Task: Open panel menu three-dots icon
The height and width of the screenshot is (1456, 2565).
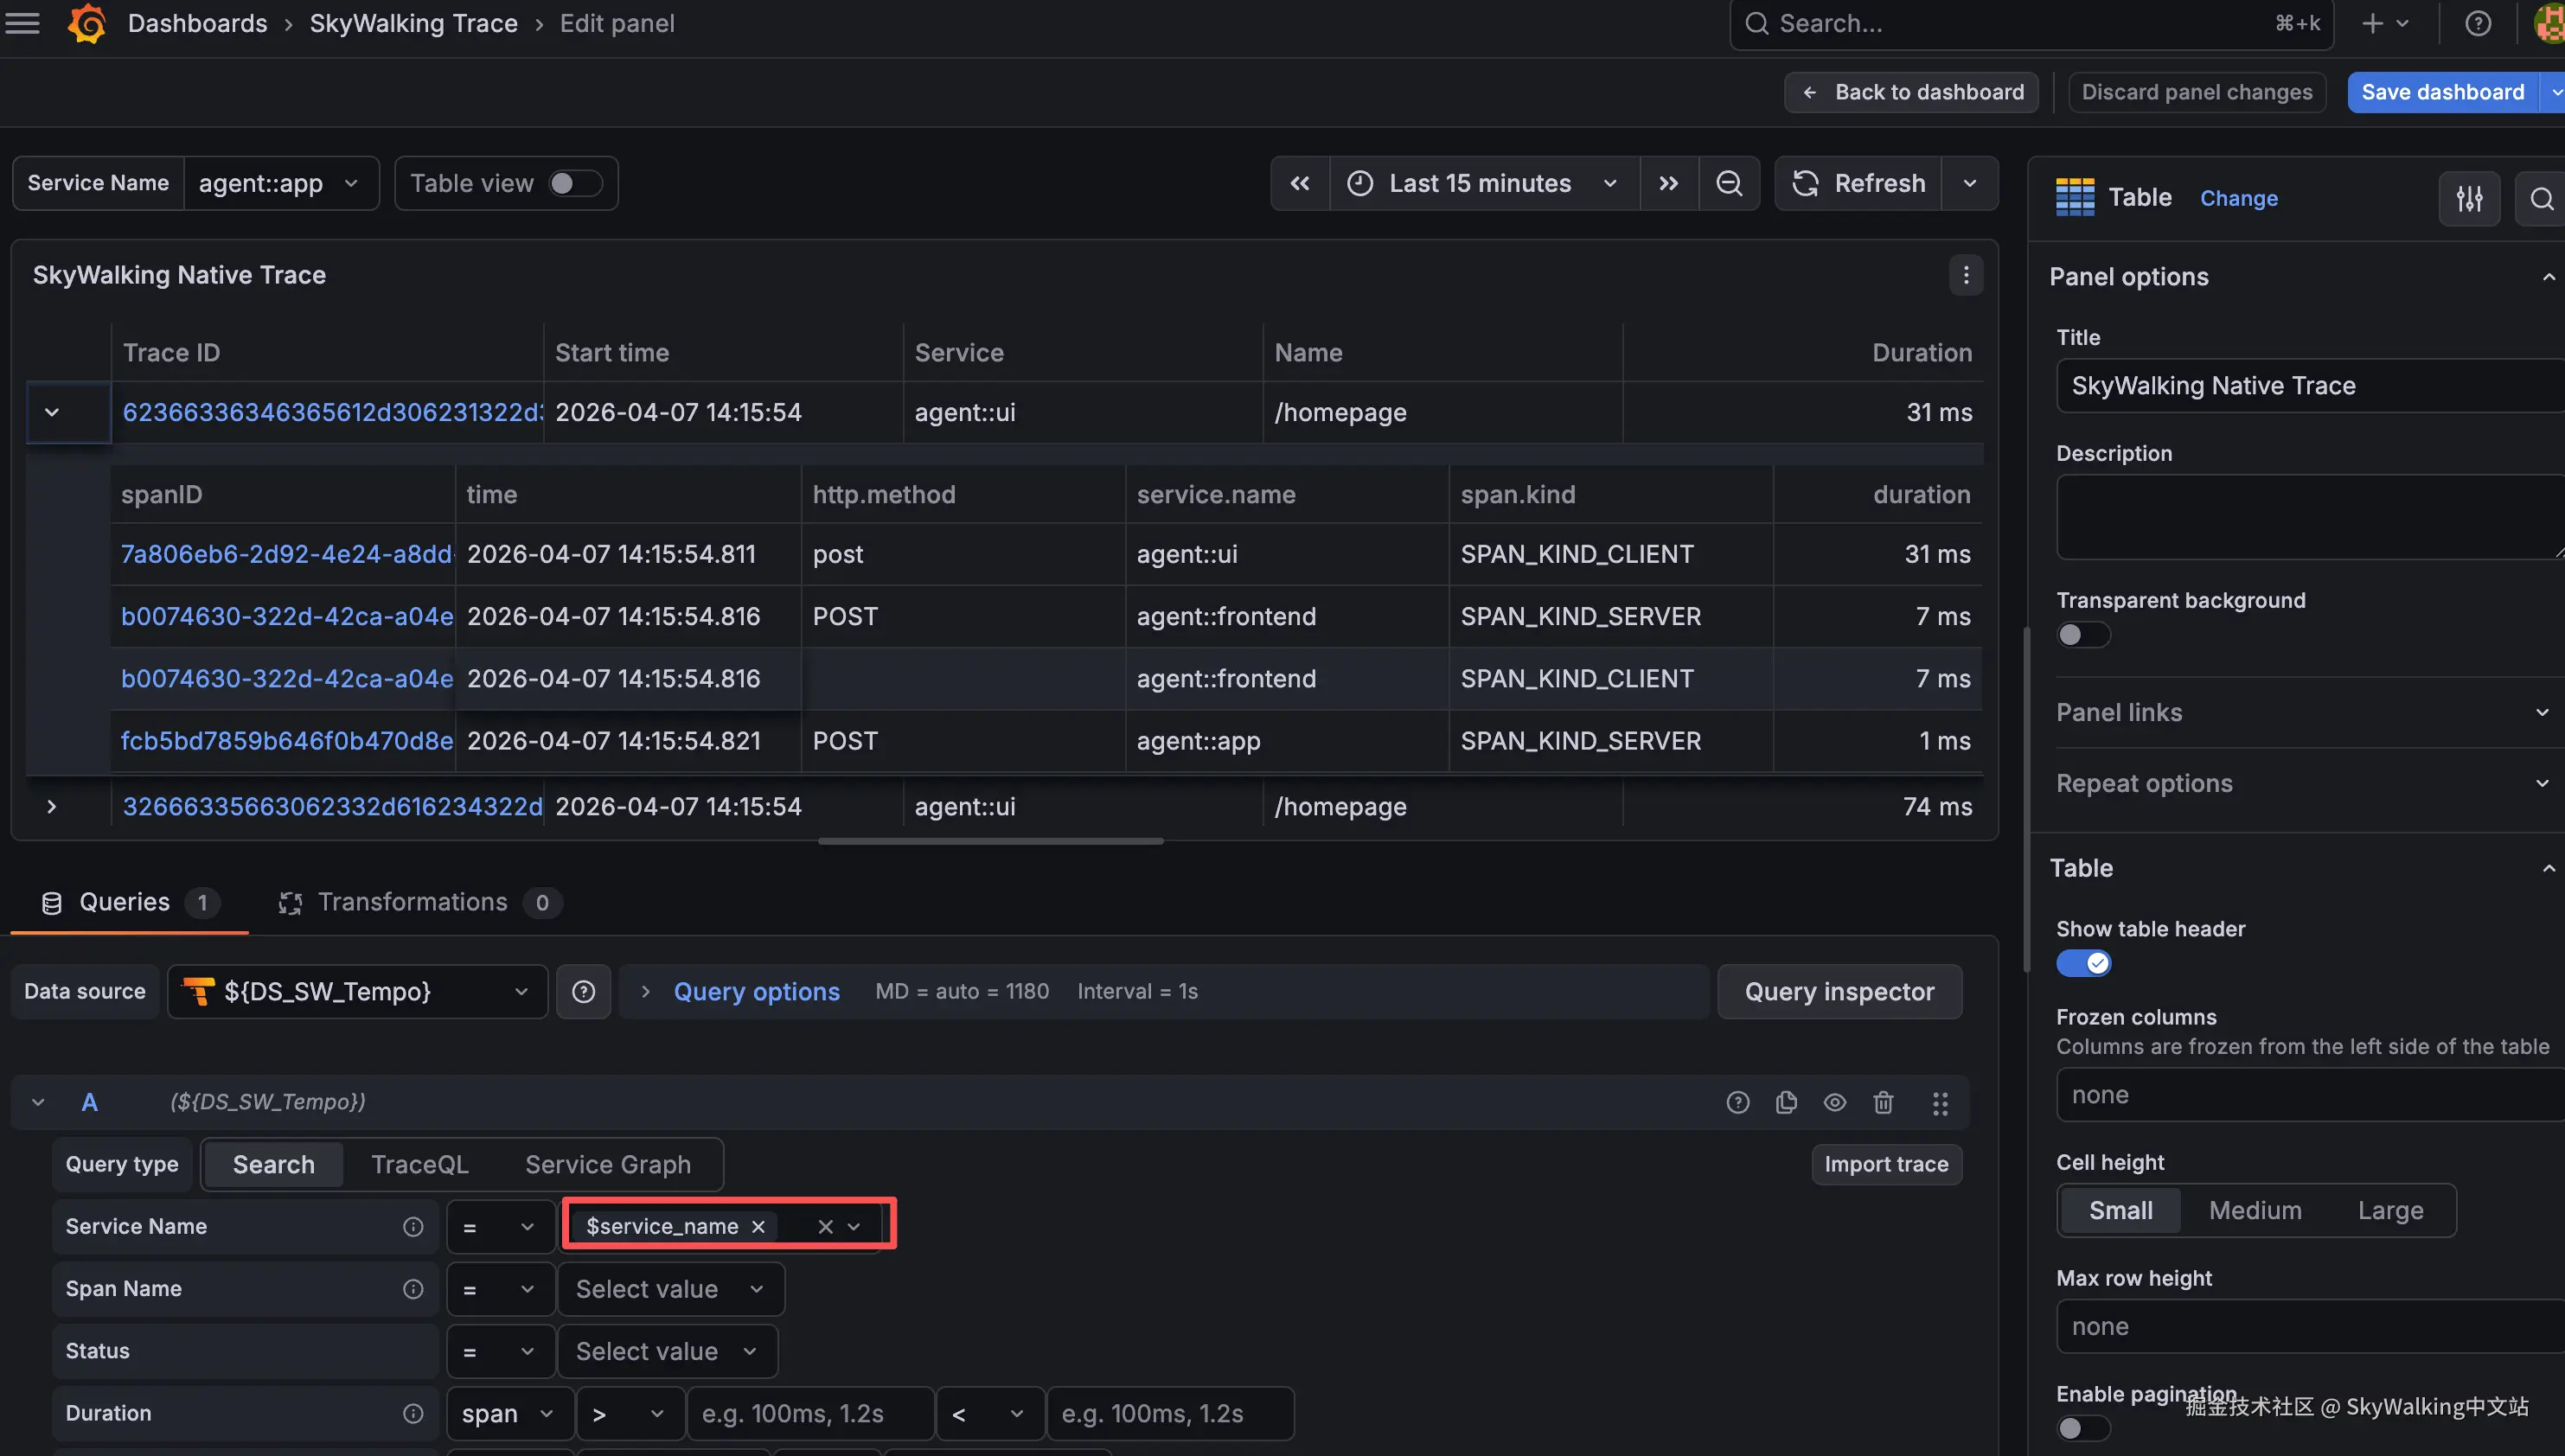Action: 1966,275
